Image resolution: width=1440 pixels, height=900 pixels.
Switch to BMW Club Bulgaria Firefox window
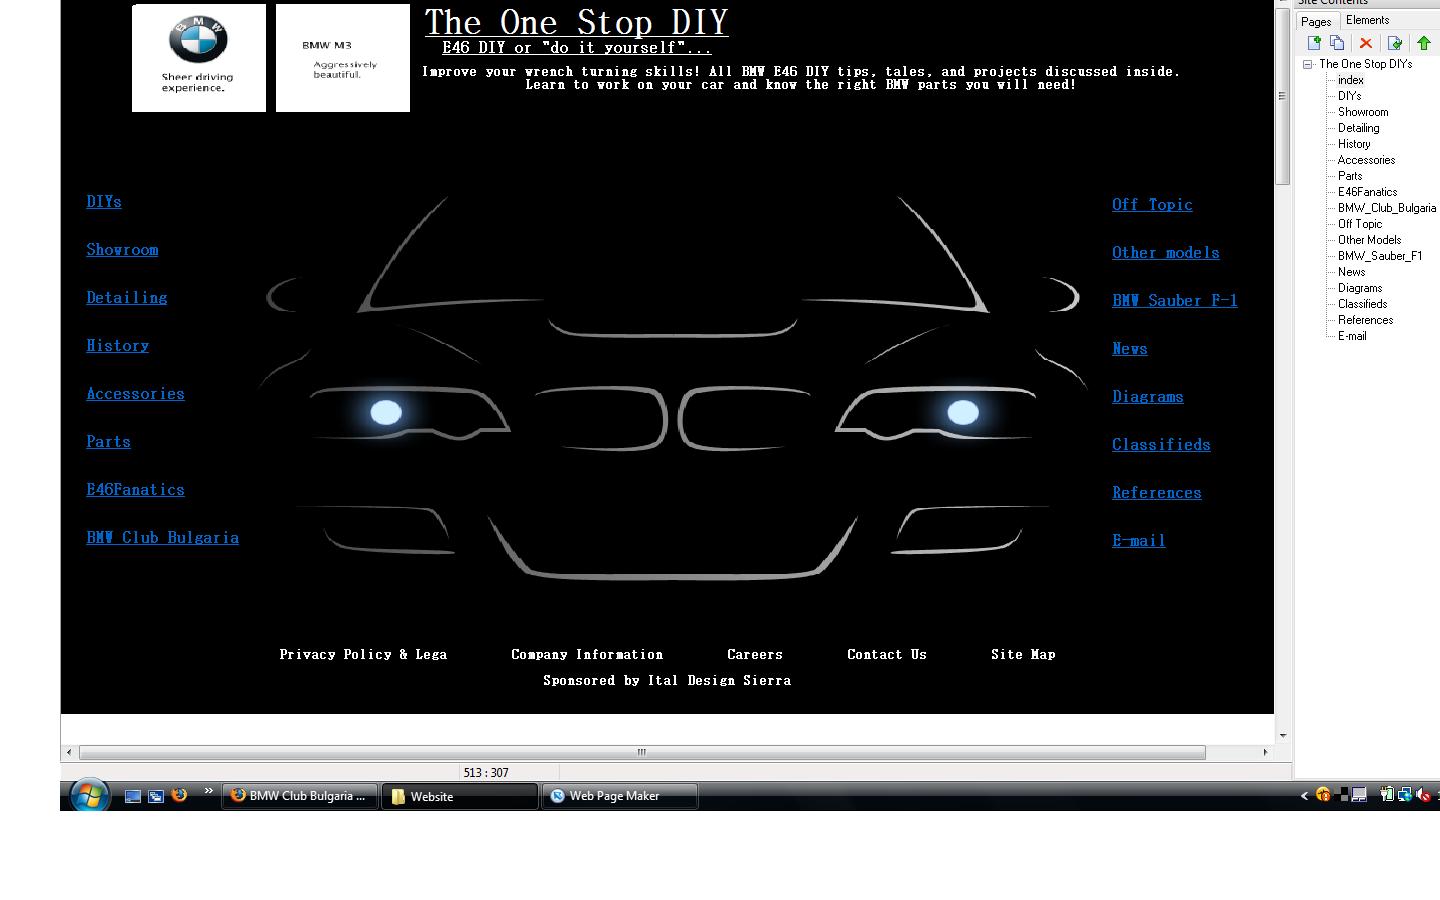coord(299,796)
